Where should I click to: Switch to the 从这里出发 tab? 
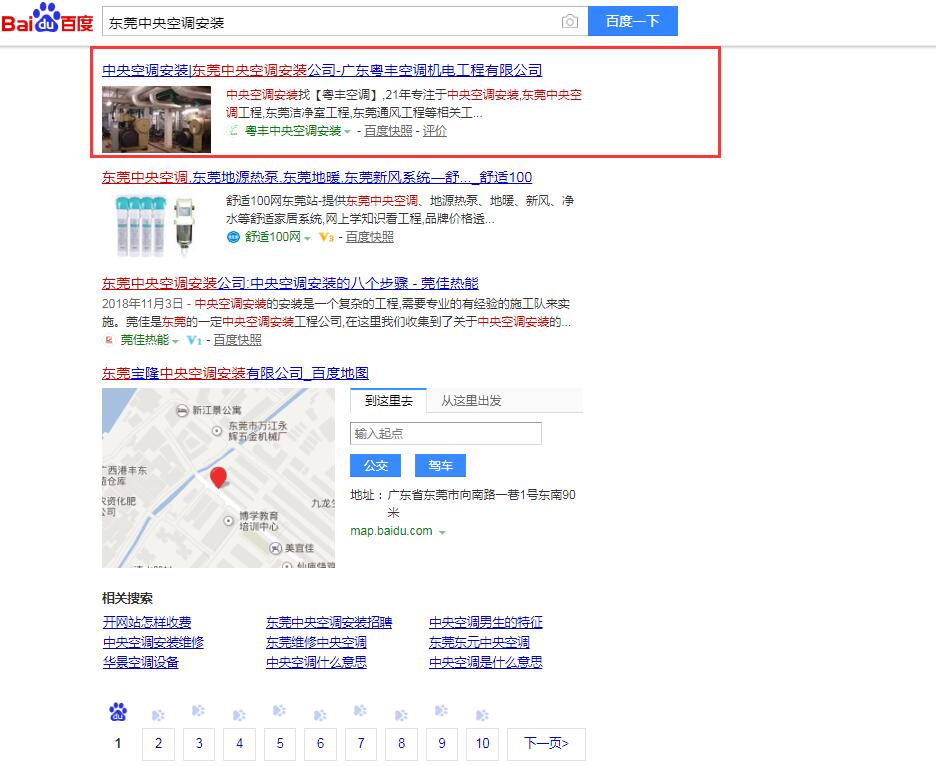coord(472,400)
